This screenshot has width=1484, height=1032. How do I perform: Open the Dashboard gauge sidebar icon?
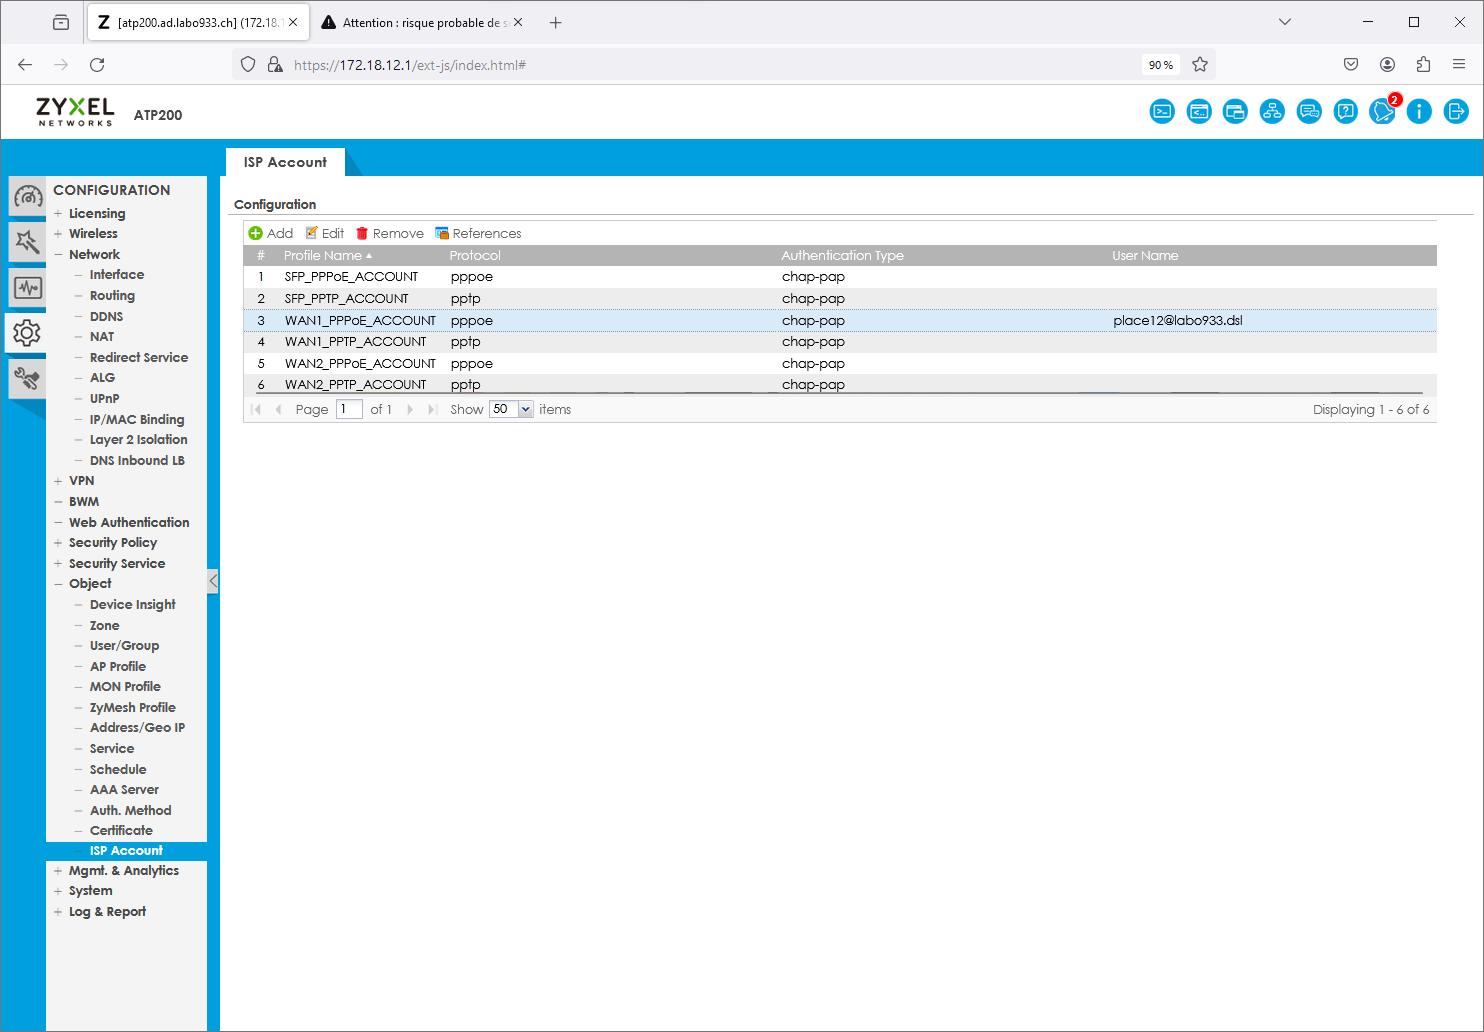pos(27,196)
